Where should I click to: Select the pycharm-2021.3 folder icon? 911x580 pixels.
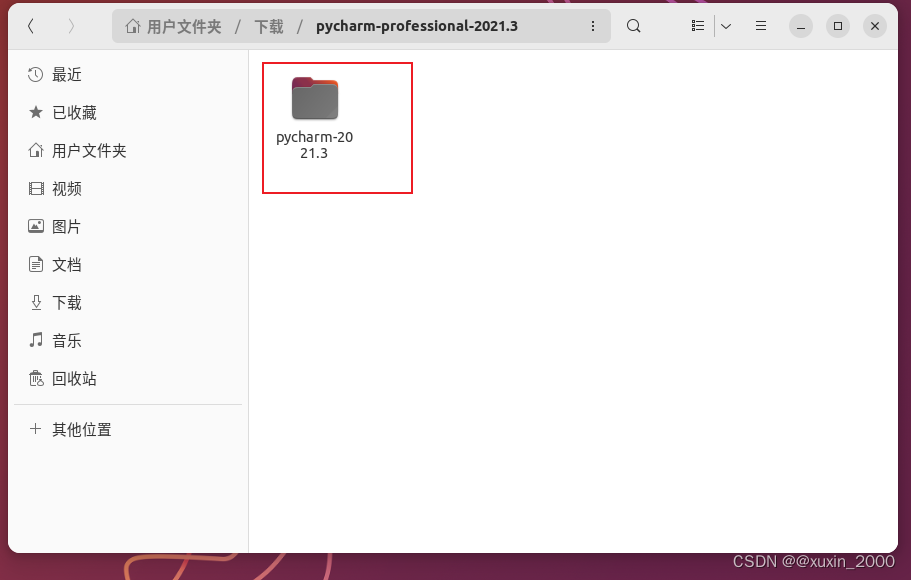[315, 98]
